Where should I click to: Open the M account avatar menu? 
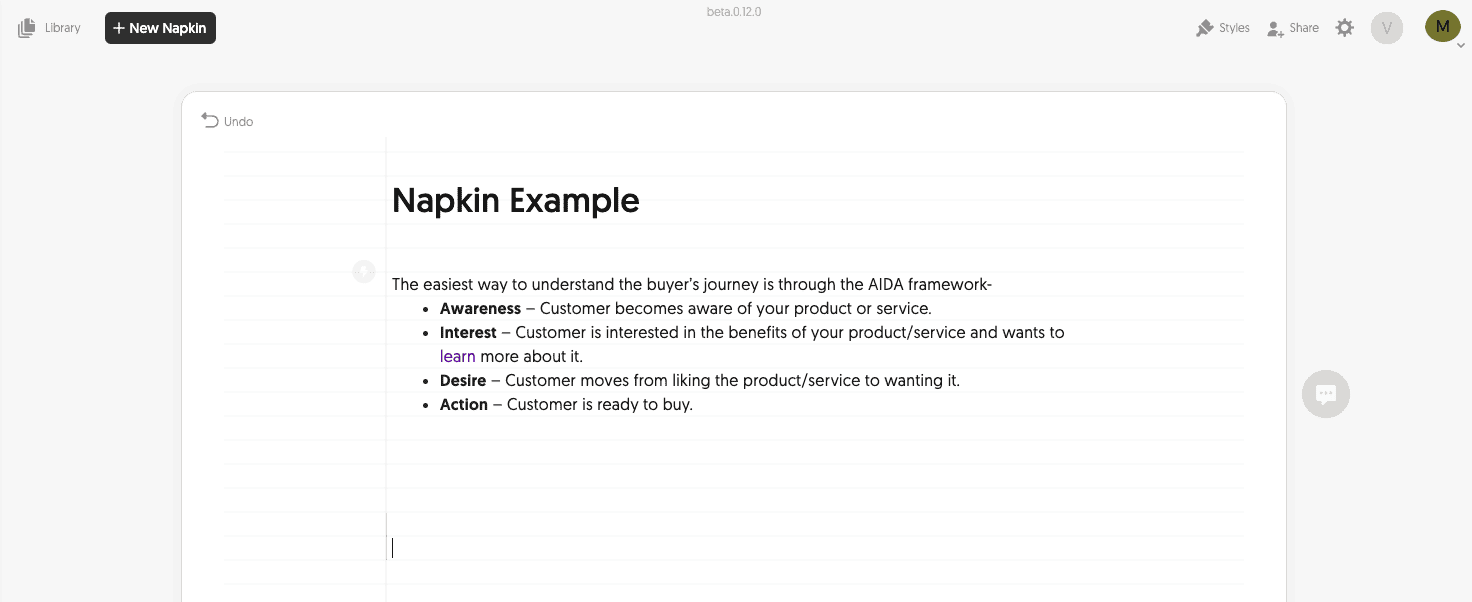[1442, 27]
